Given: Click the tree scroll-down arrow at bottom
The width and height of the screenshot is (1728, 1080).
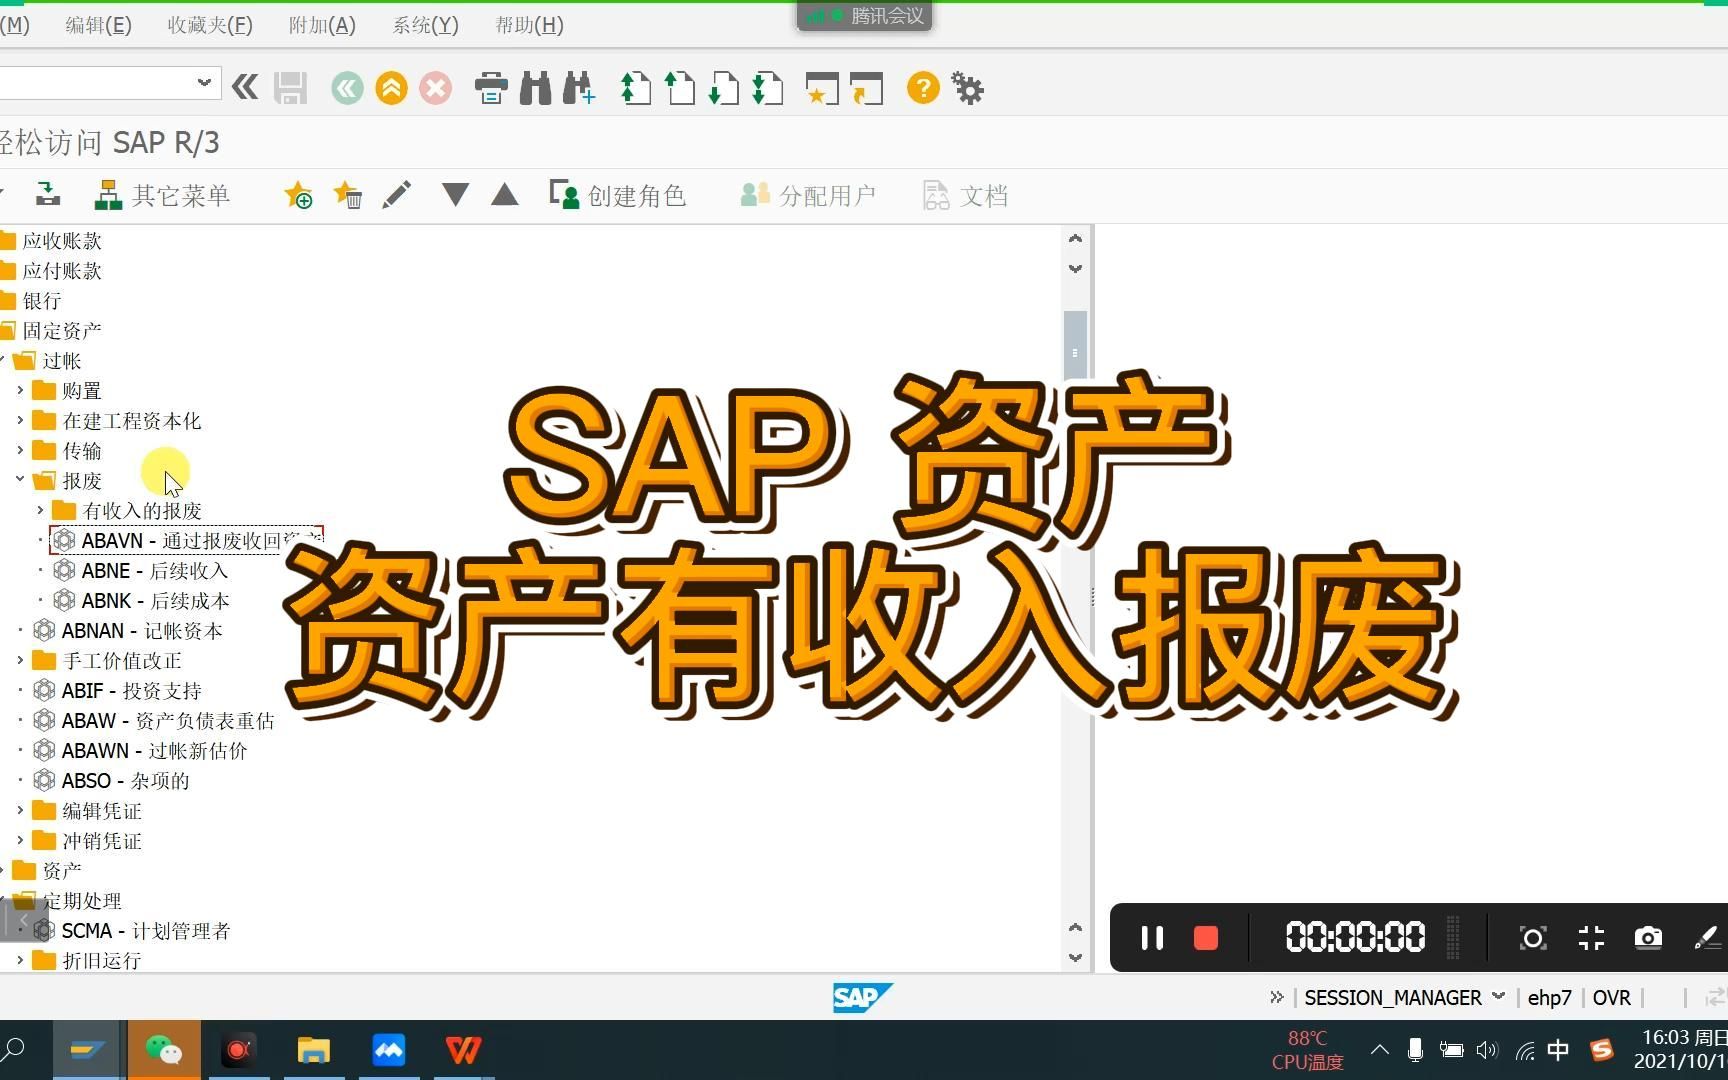Looking at the screenshot, I should [x=1075, y=957].
